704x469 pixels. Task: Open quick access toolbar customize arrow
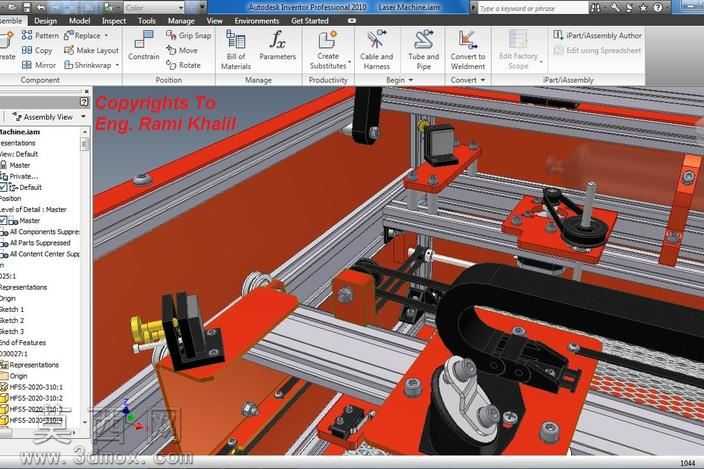202,7
